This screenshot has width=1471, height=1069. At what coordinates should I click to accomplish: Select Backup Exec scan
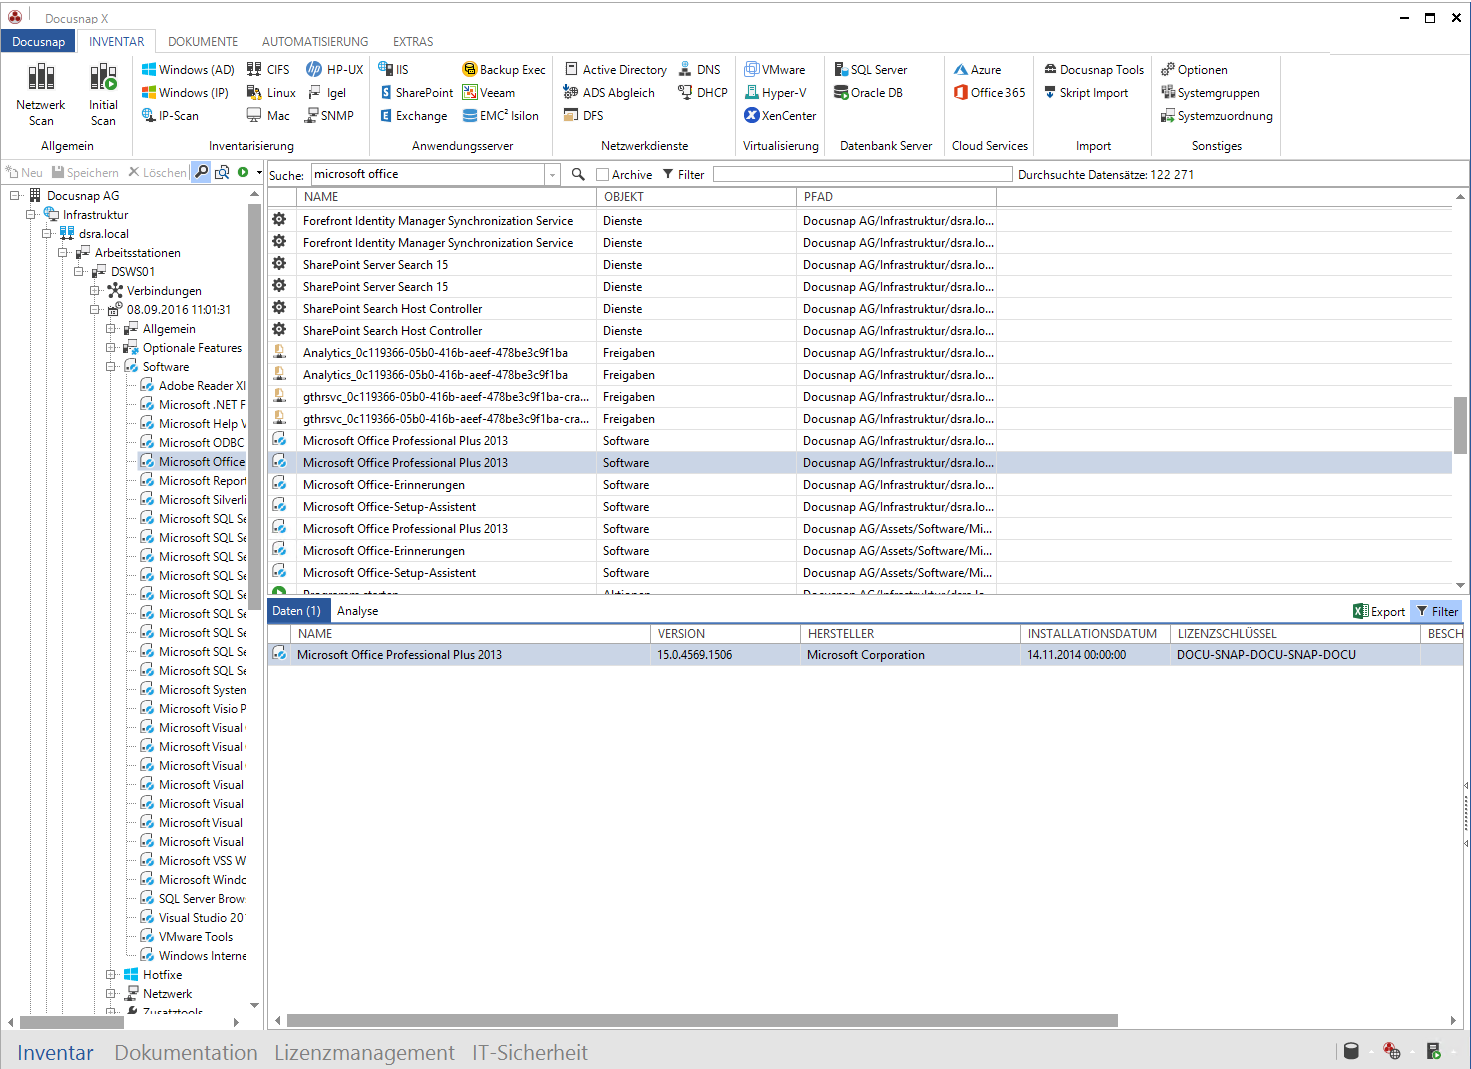504,69
